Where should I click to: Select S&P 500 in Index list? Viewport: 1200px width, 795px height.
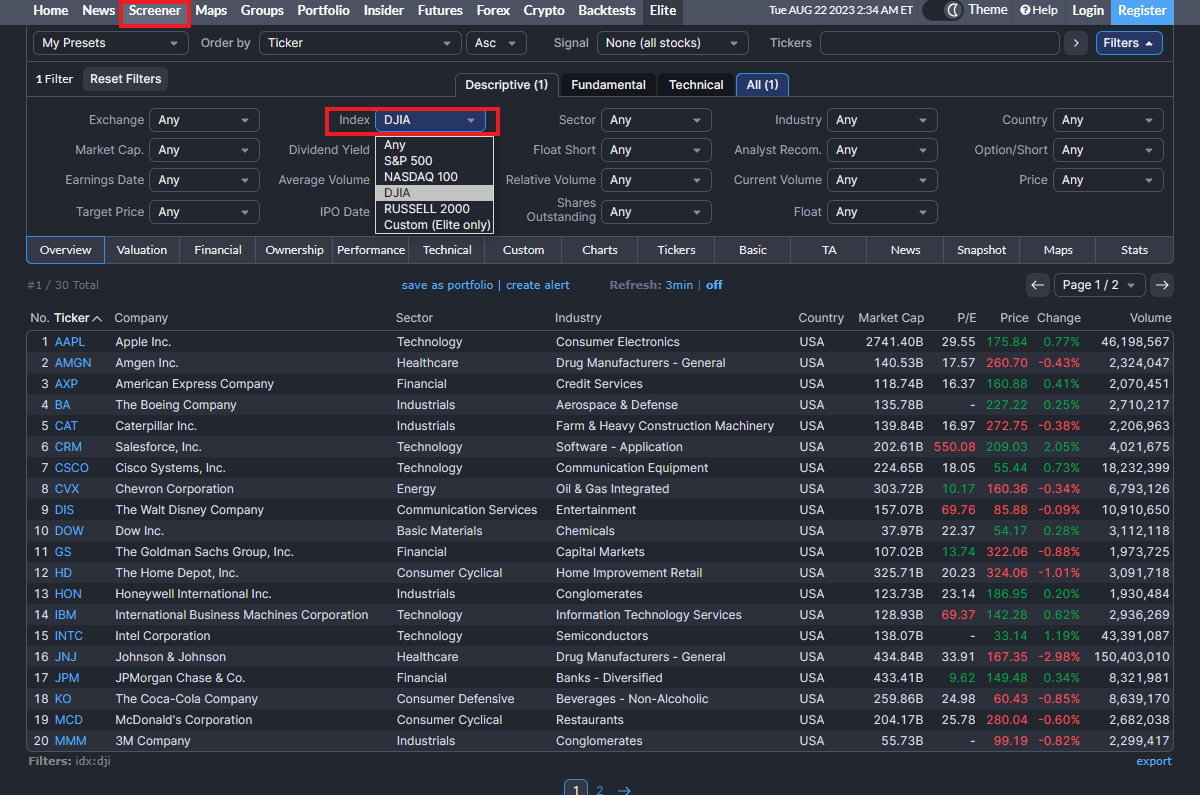click(434, 161)
